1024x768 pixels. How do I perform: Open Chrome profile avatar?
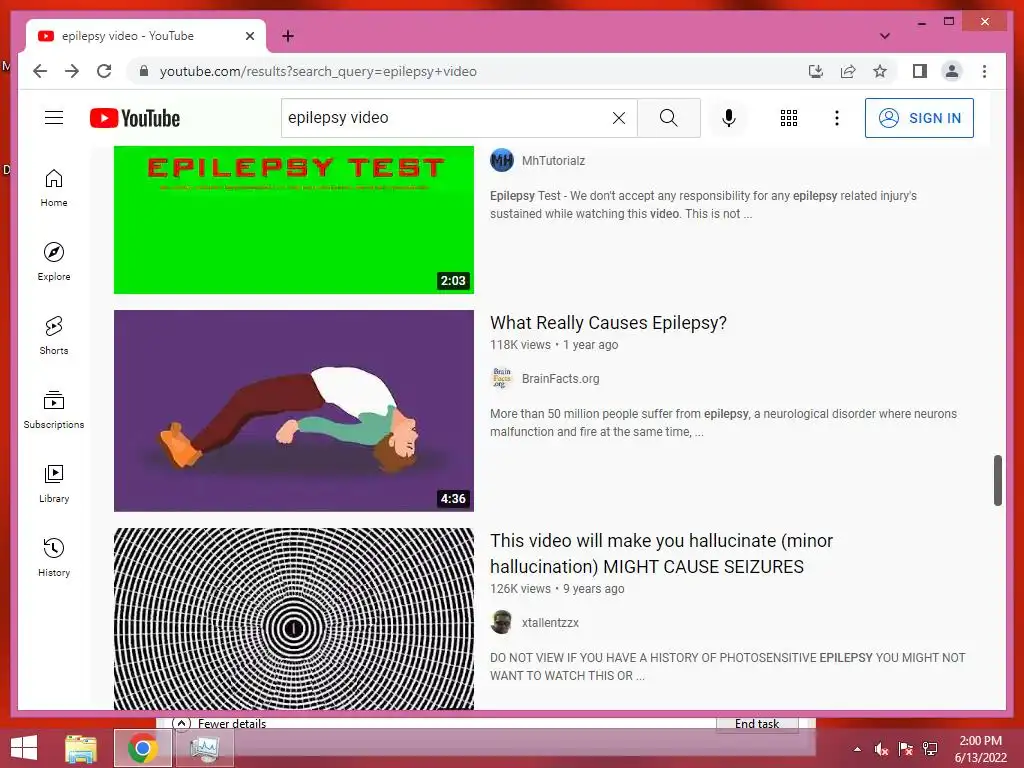[952, 71]
